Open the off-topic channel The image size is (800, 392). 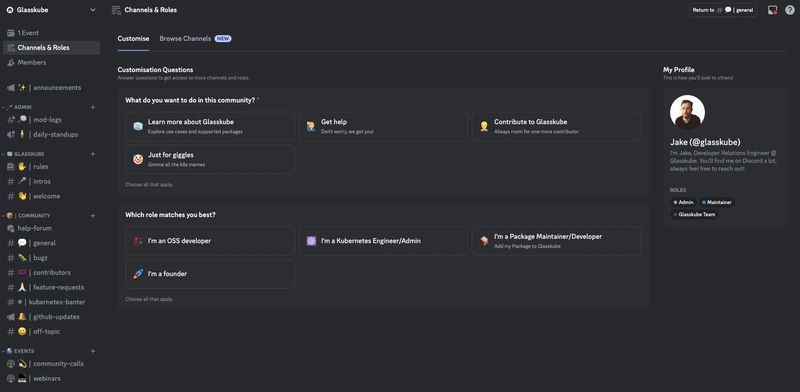[x=51, y=332]
